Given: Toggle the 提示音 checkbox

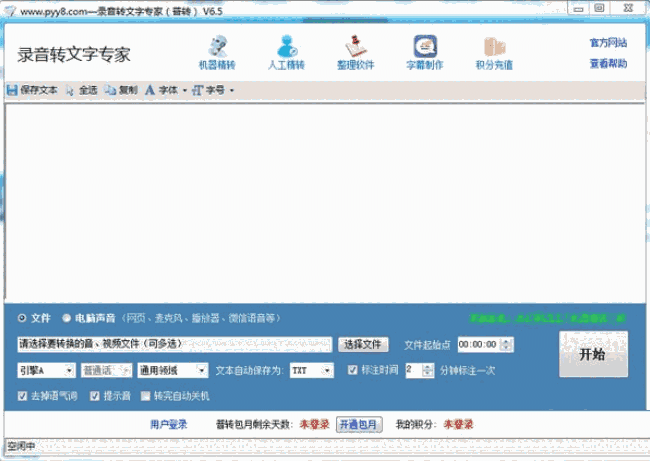Looking at the screenshot, I should (x=95, y=396).
